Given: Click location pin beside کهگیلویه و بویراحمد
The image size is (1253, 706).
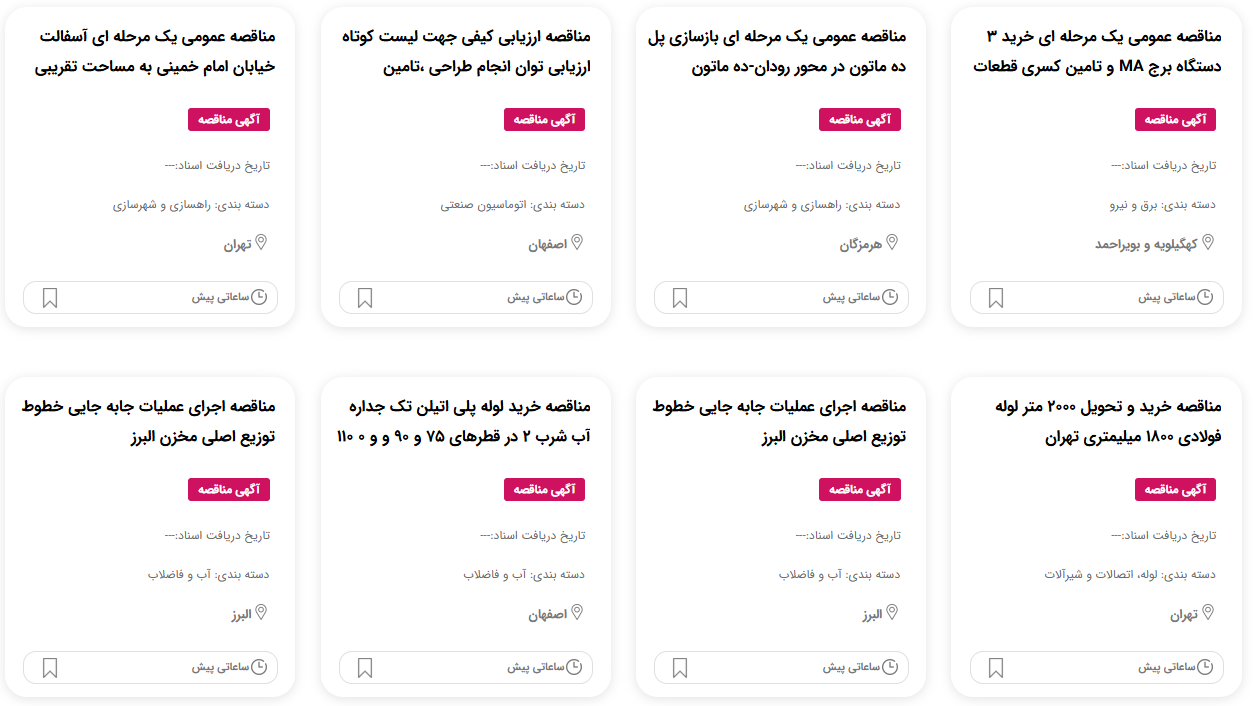Looking at the screenshot, I should [x=1208, y=243].
